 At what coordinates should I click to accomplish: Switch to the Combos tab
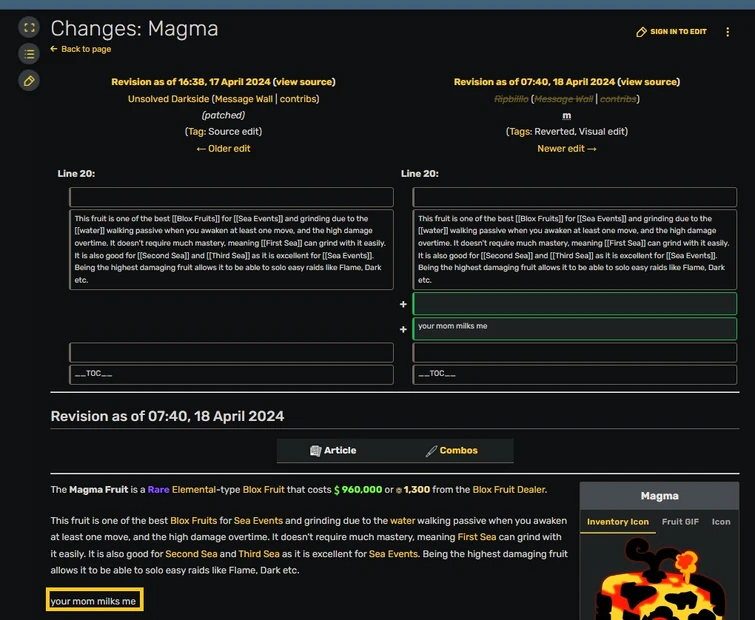(452, 451)
